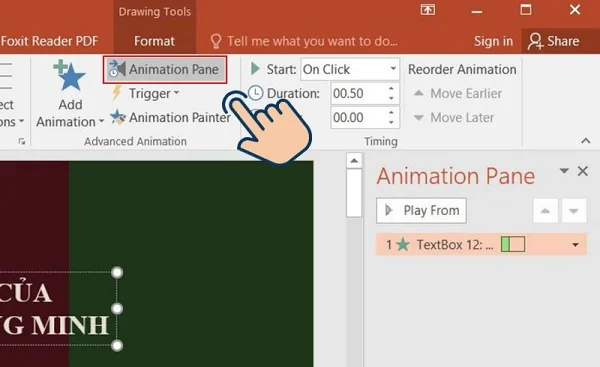Click the Delay field showing 00.00

tap(359, 117)
